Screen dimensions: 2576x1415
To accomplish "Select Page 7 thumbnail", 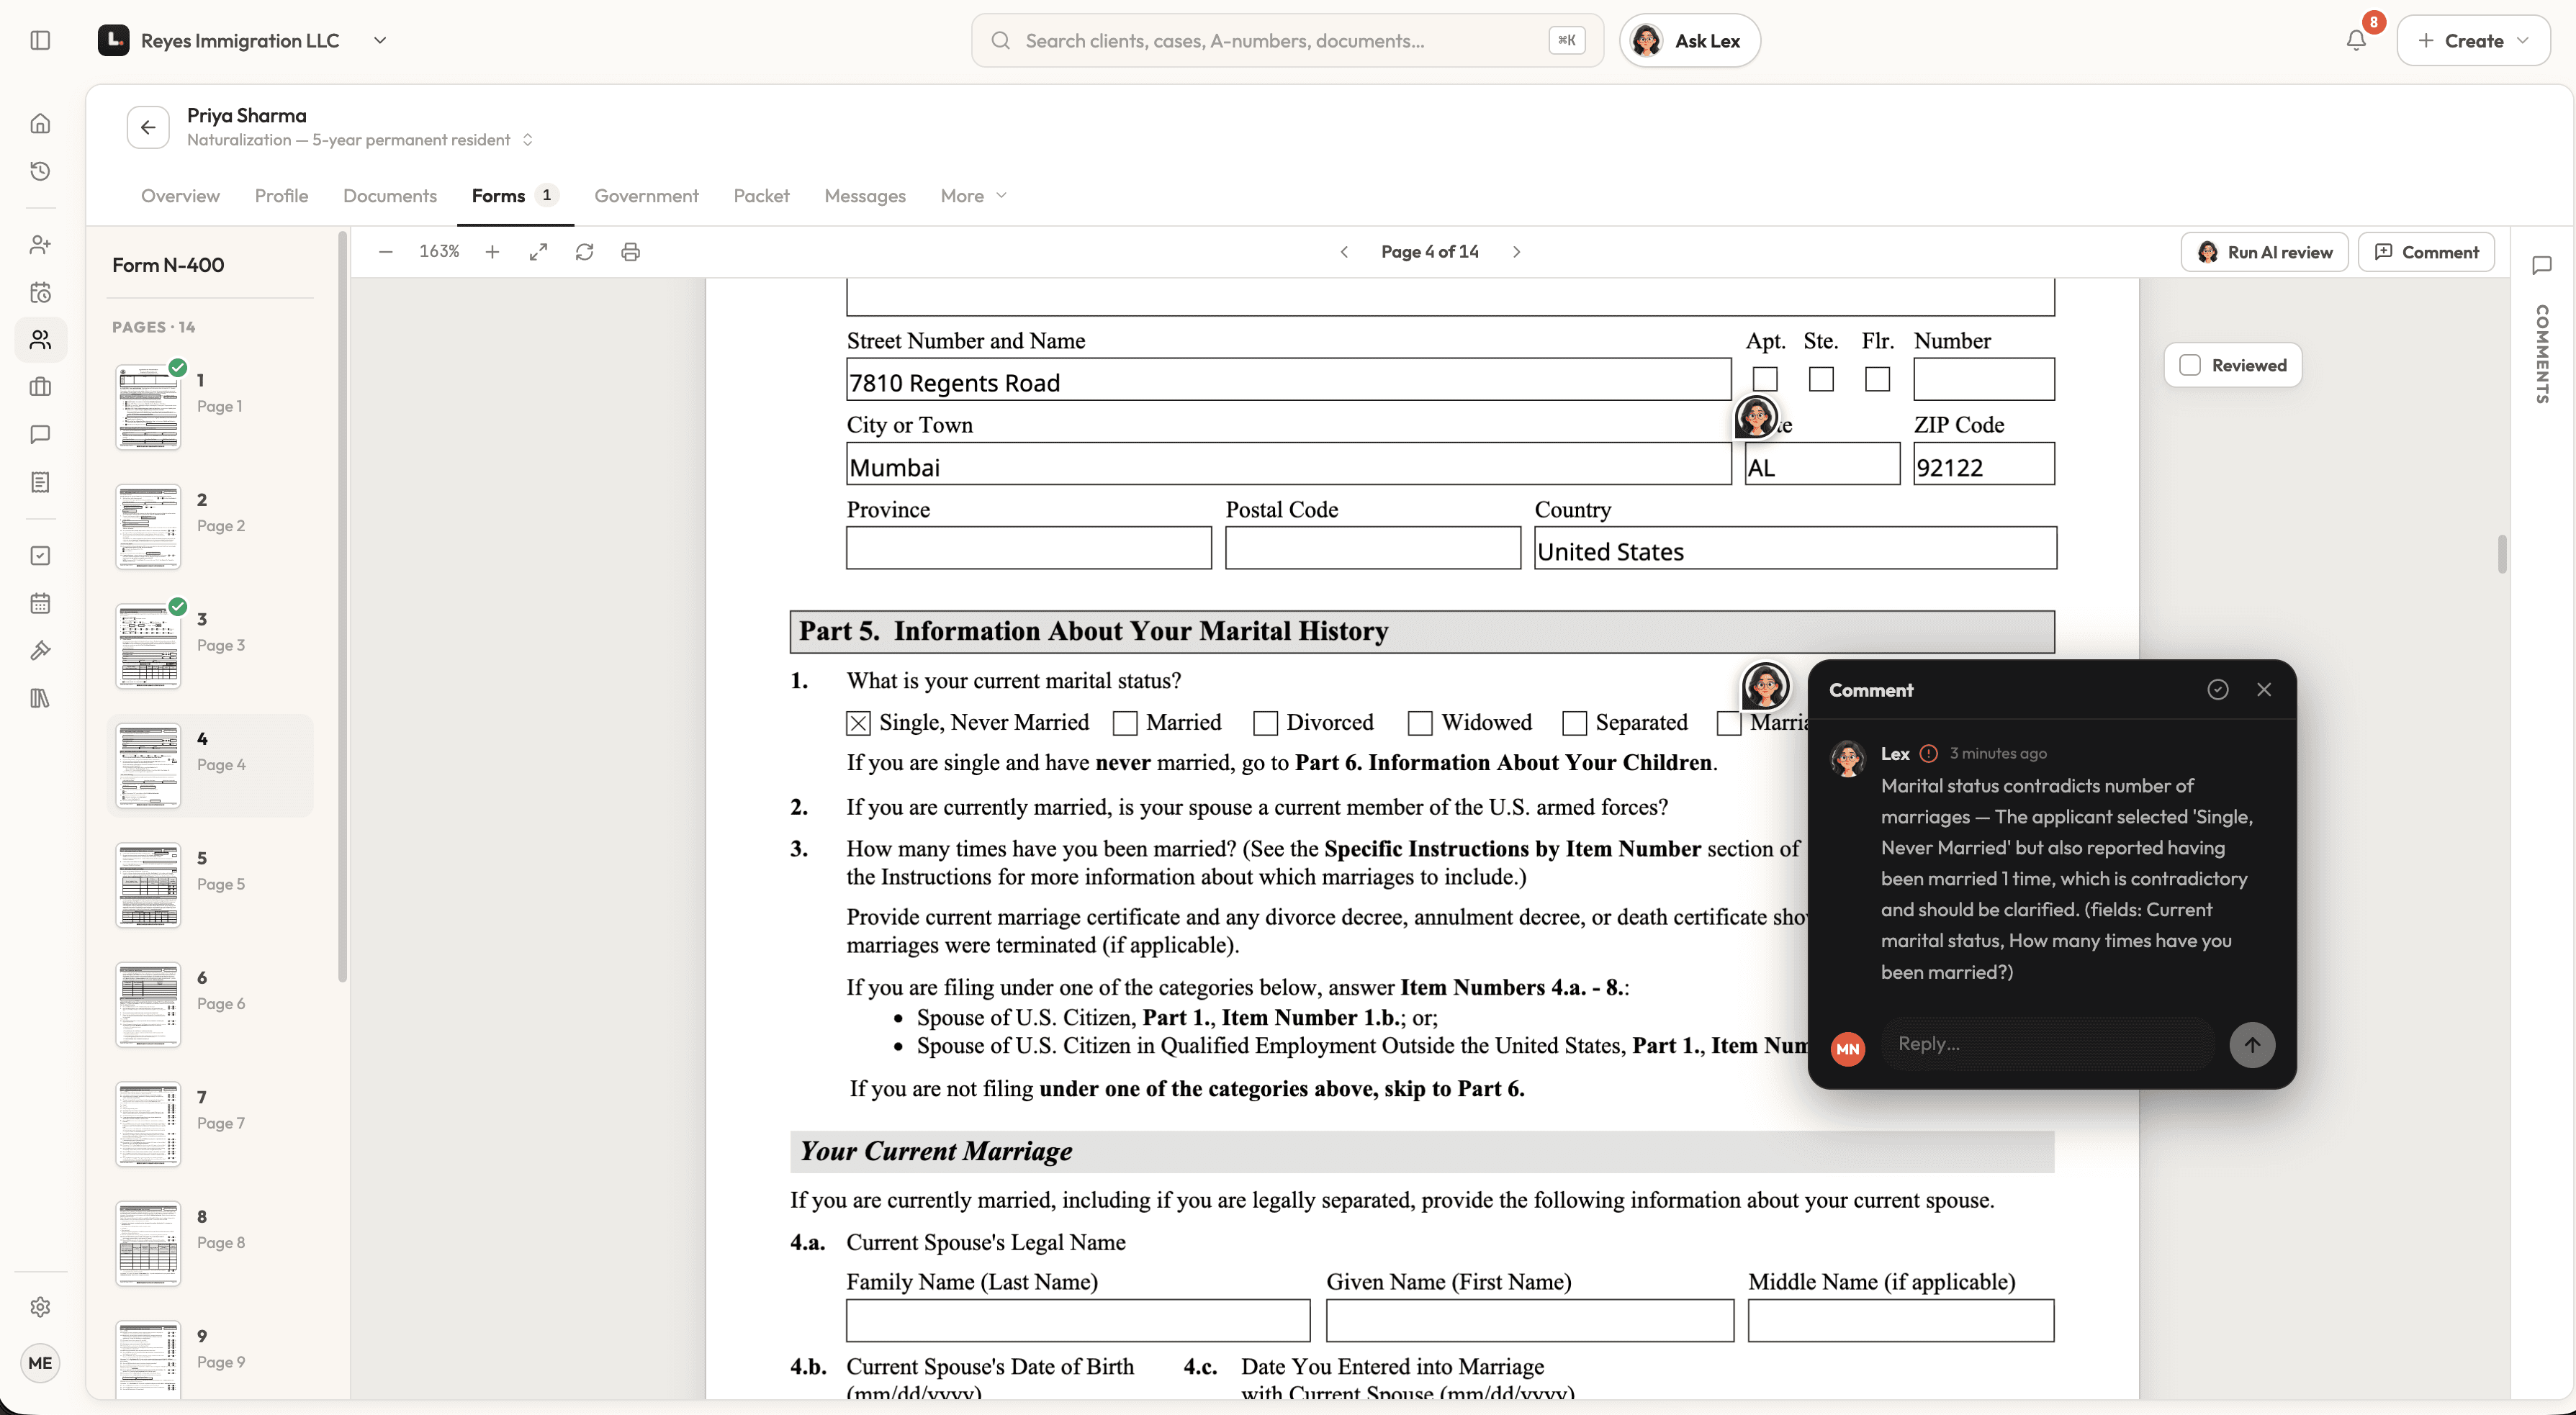I will point(148,1124).
